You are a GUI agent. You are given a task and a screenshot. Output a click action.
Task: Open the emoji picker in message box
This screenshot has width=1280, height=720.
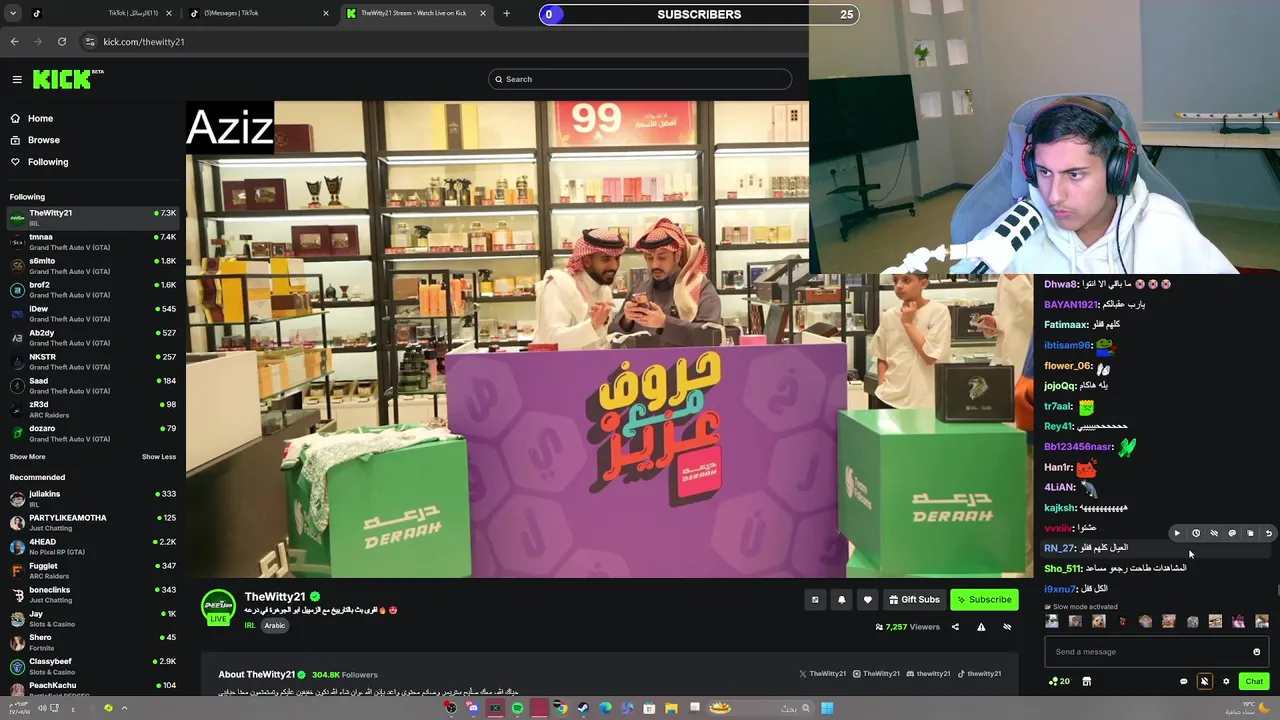[1257, 652]
